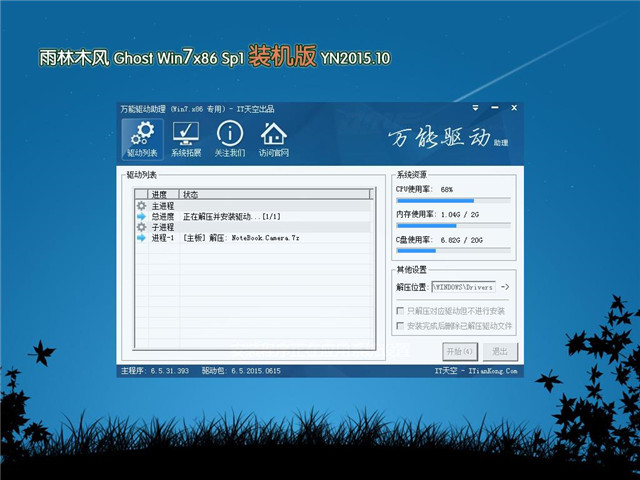Click the 主程序: 6.5.31.393 status text
Image resolution: width=640 pixels, height=480 pixels.
pyautogui.click(x=155, y=371)
